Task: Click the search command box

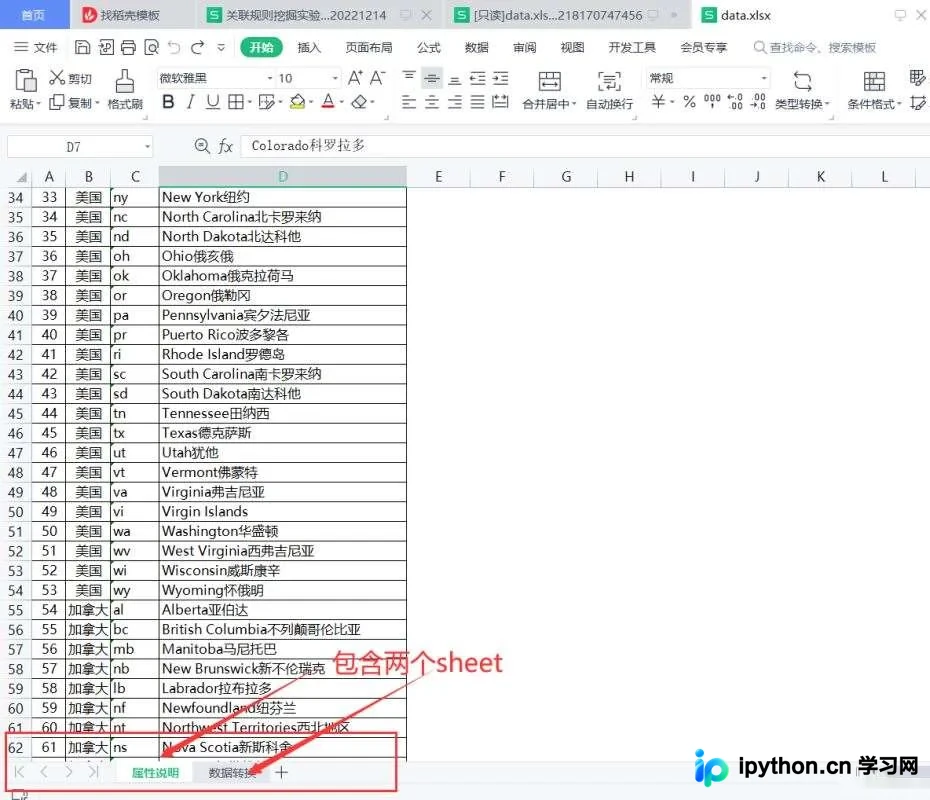Action: click(x=815, y=47)
